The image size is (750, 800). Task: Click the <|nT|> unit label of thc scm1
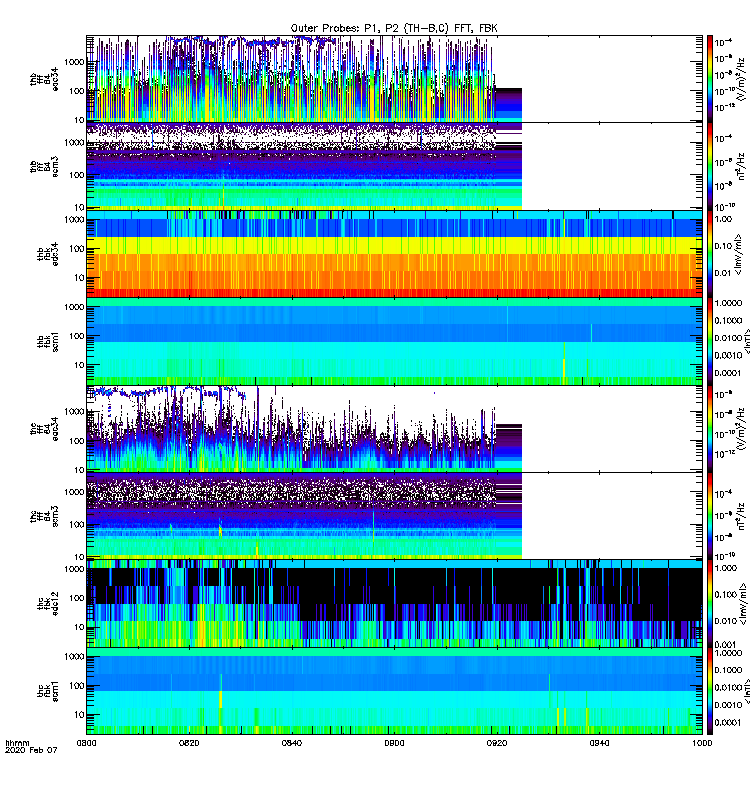[746, 691]
